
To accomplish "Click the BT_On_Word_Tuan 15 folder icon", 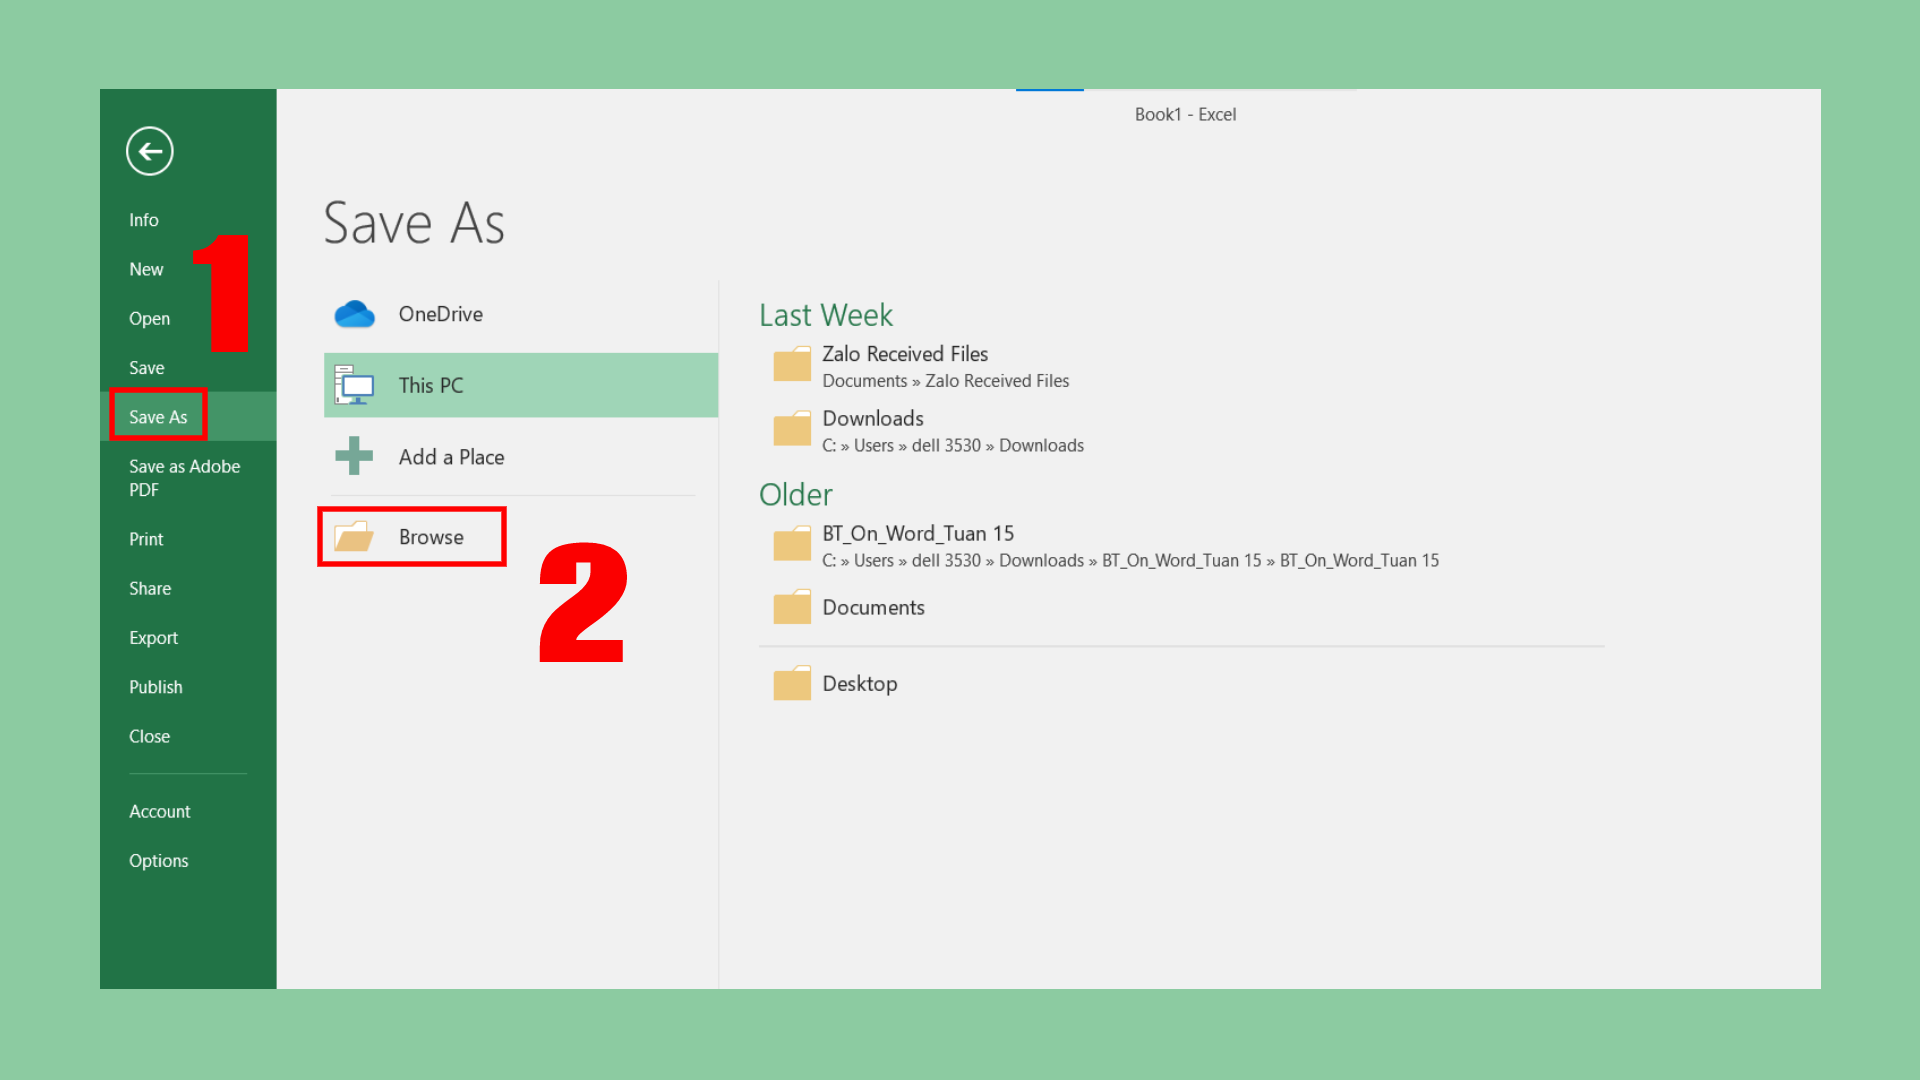I will click(x=792, y=544).
